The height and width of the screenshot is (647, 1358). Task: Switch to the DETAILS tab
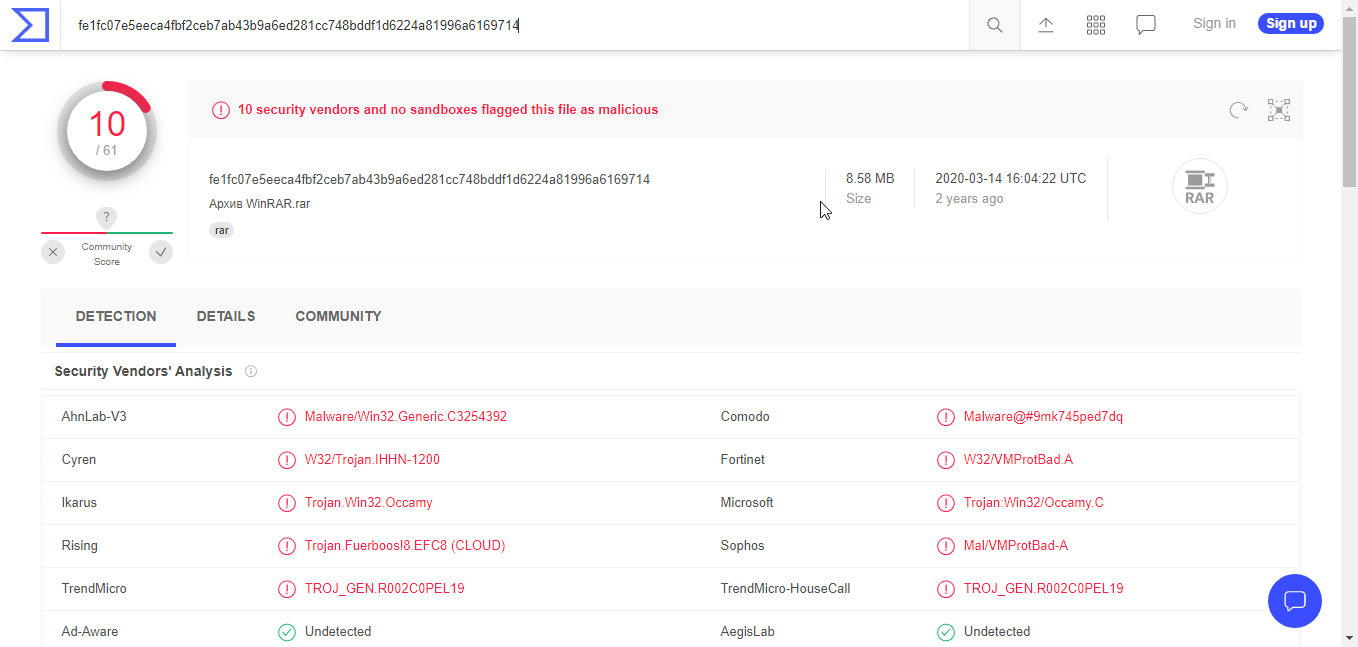tap(226, 317)
